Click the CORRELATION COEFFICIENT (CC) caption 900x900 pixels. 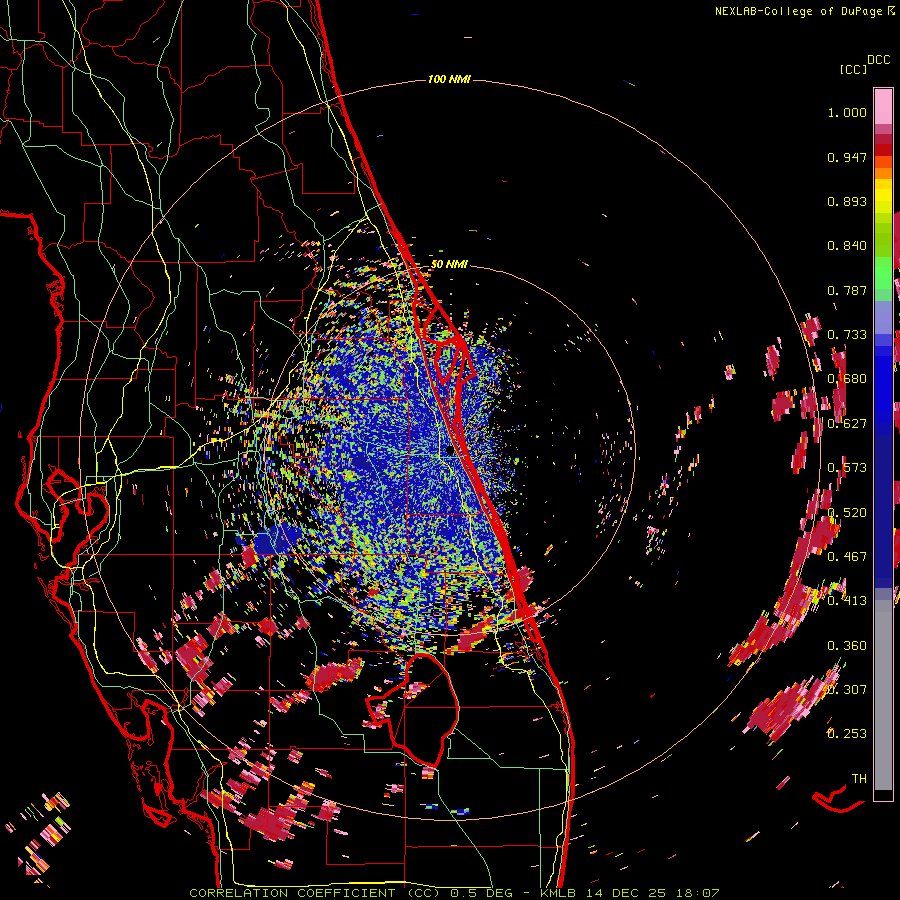click(315, 893)
